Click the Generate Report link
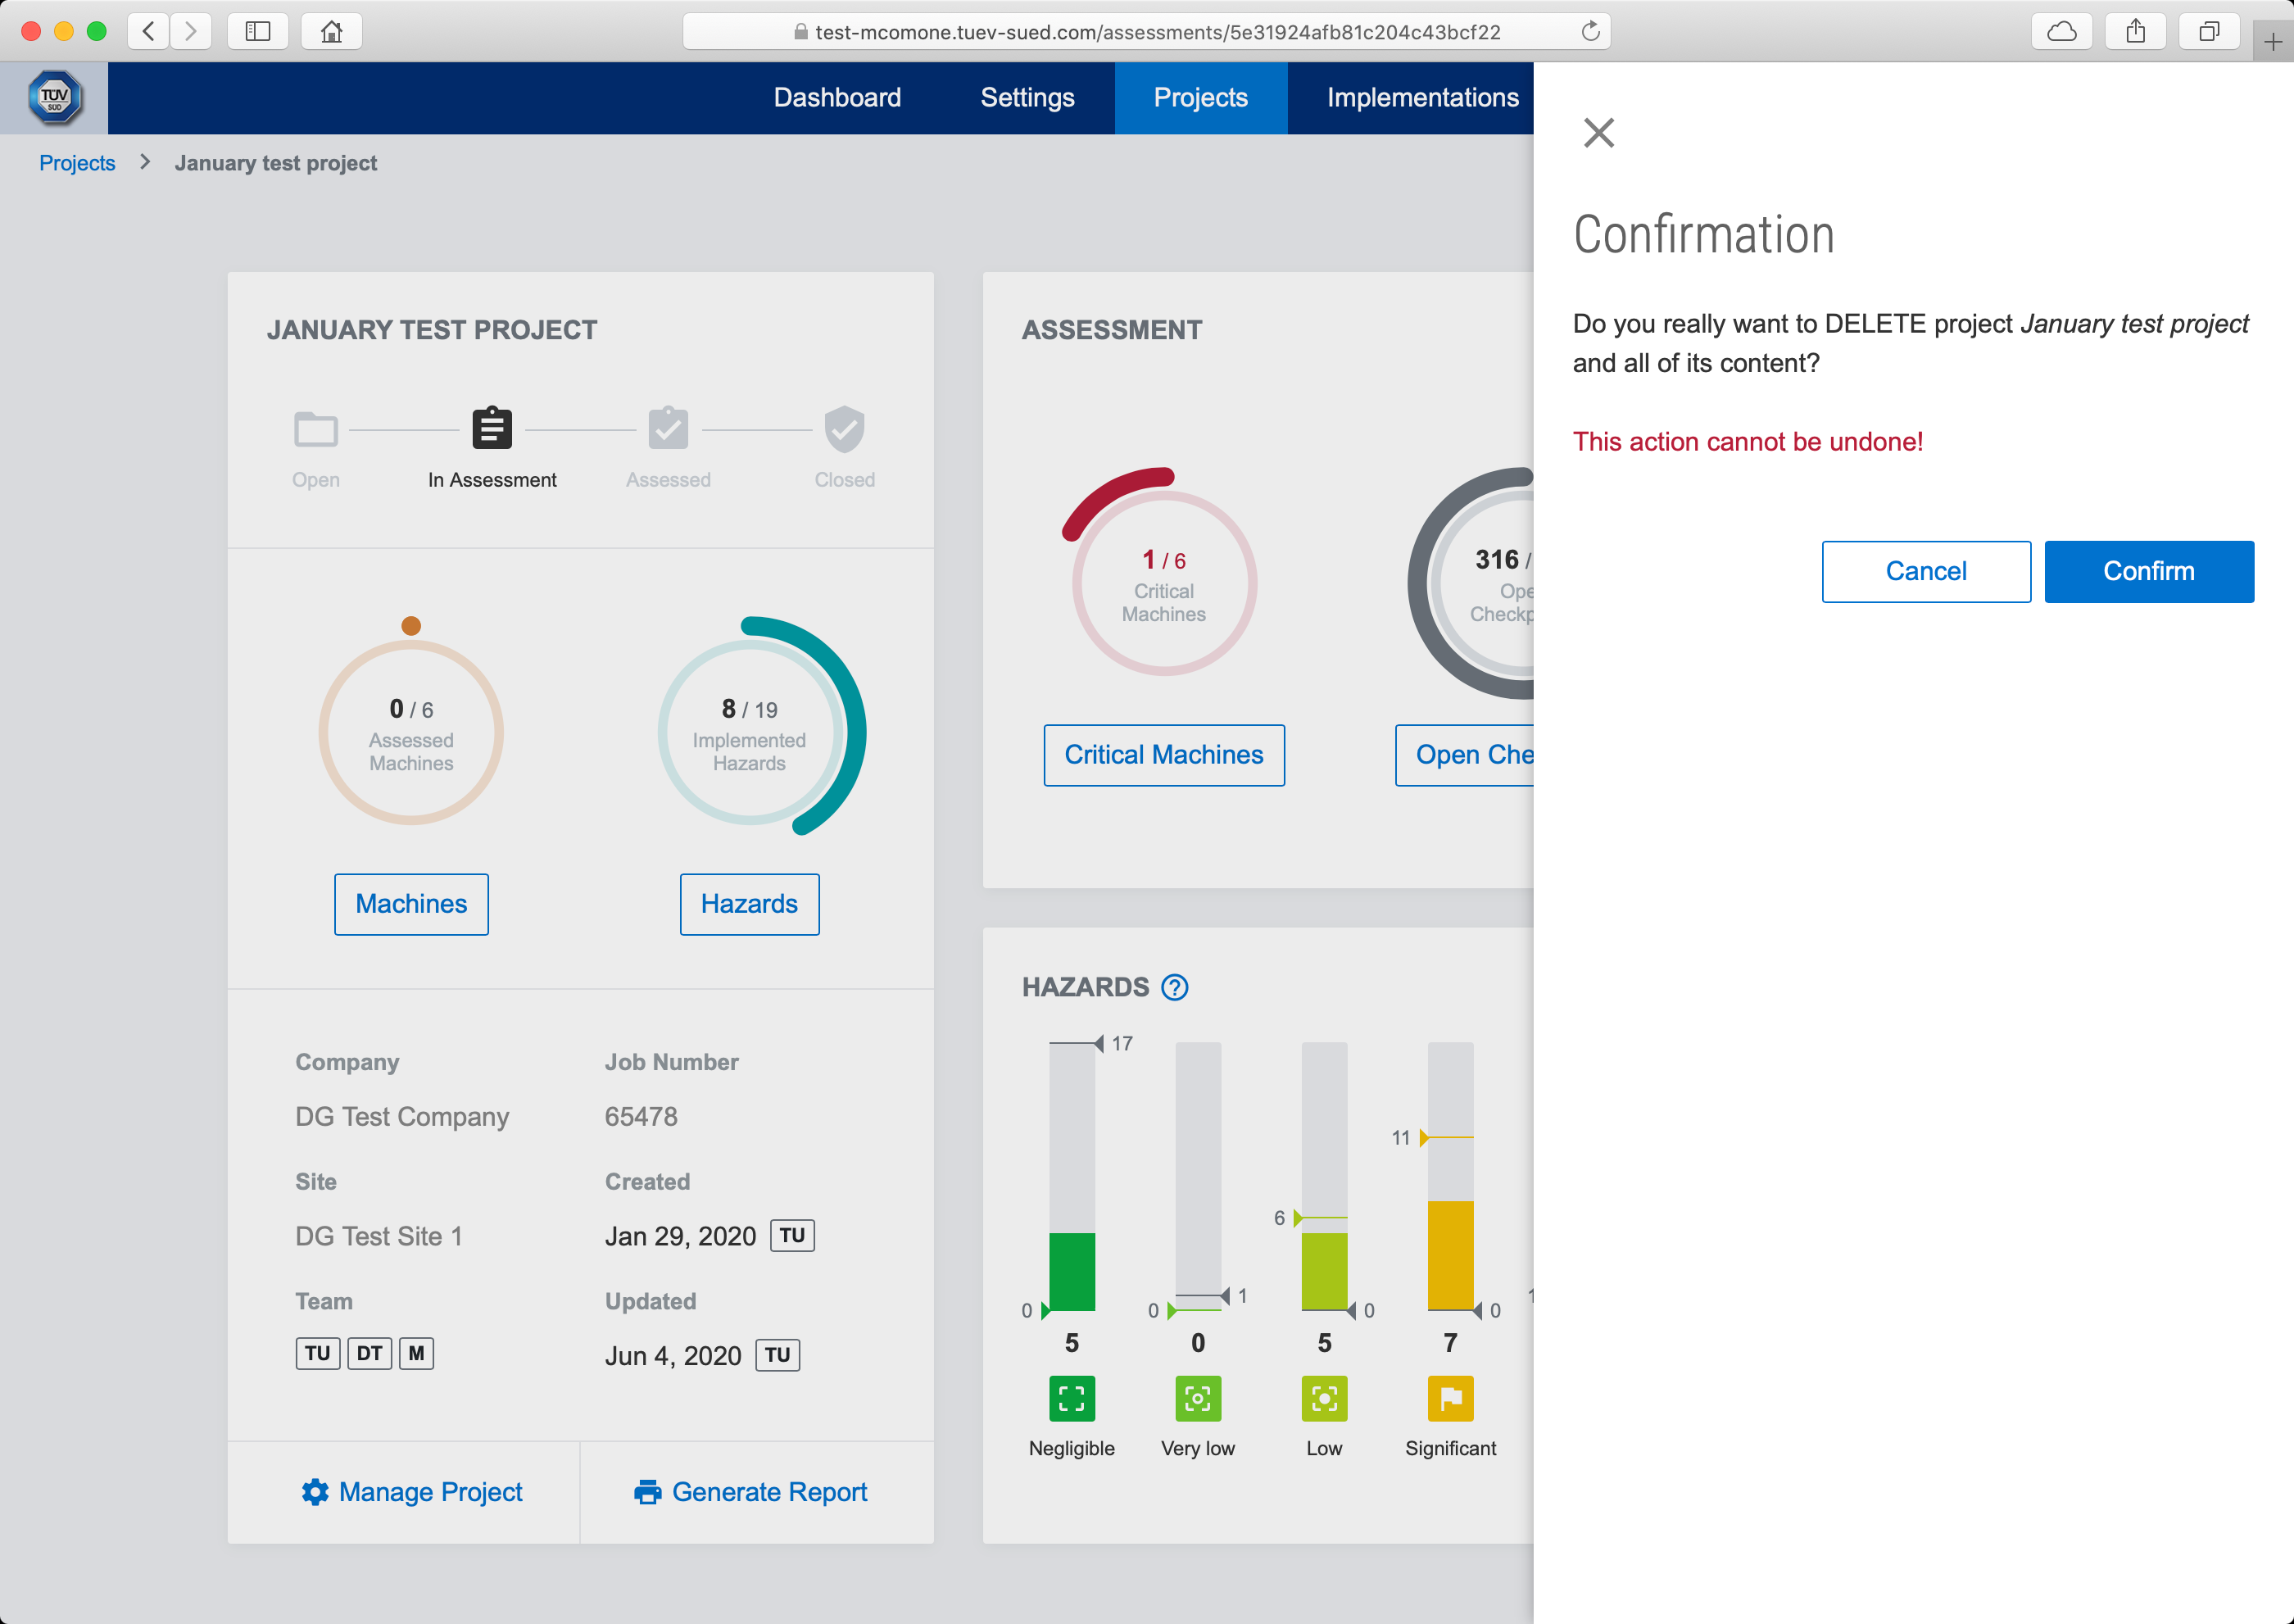The height and width of the screenshot is (1624, 2294). (751, 1491)
